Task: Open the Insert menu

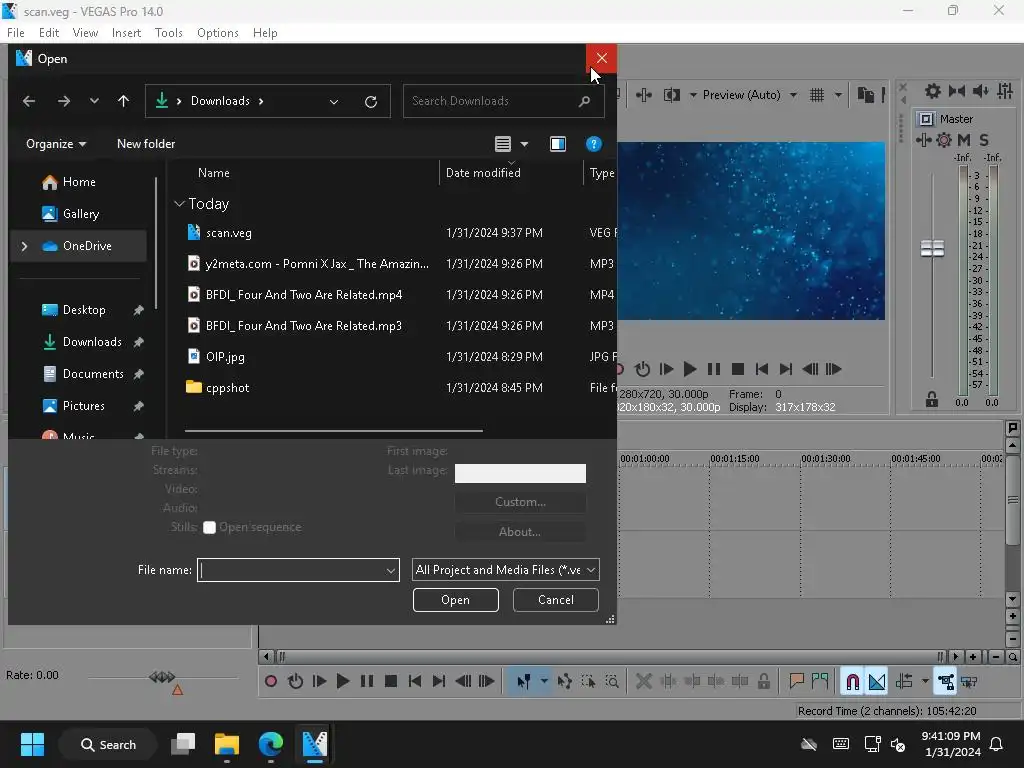Action: (126, 33)
